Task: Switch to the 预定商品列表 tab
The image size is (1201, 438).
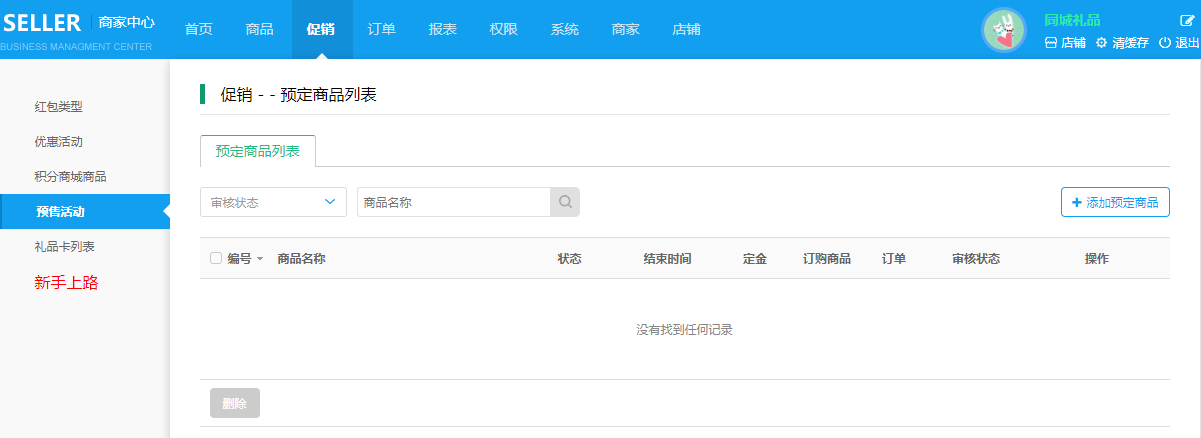Action: (x=257, y=151)
